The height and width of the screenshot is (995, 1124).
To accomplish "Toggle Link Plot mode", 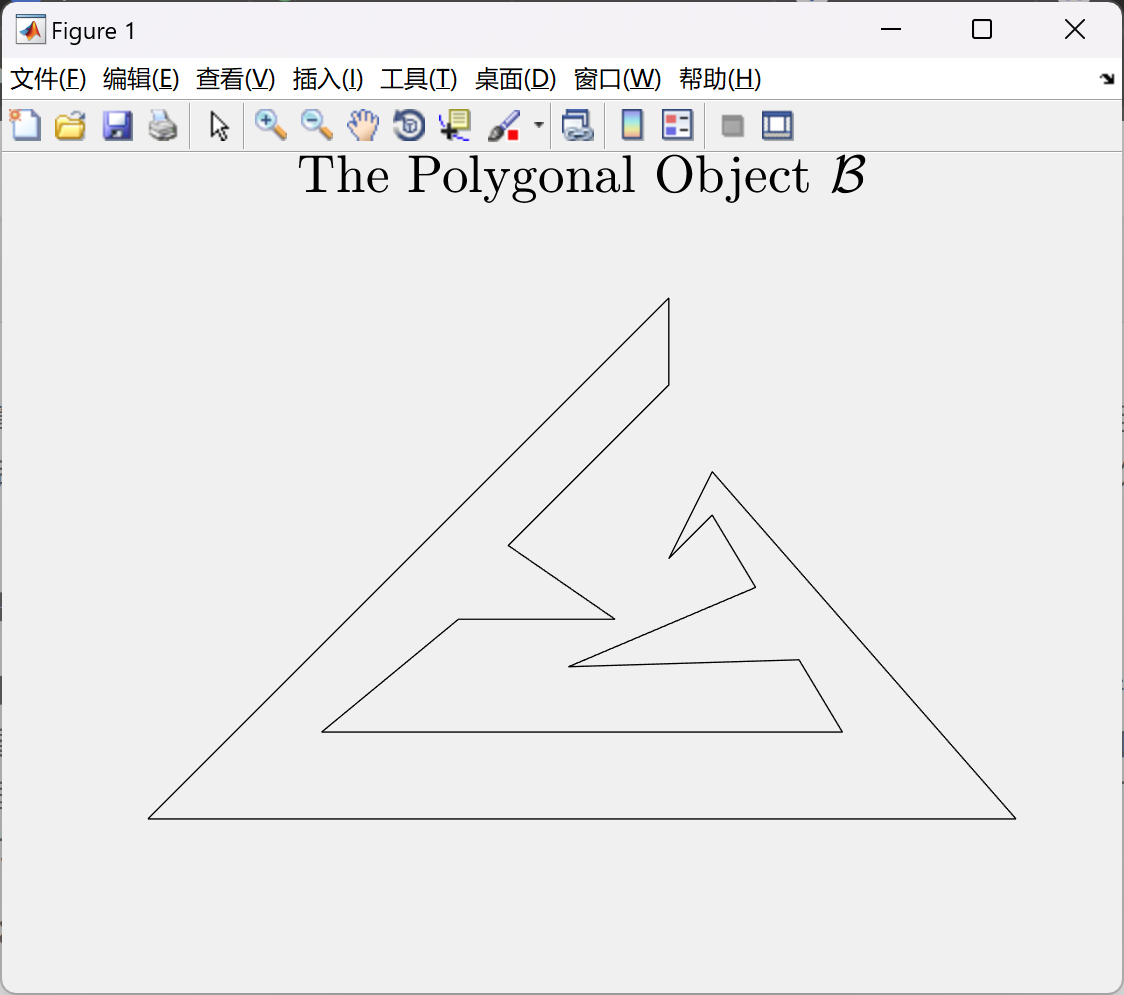I will pyautogui.click(x=578, y=125).
